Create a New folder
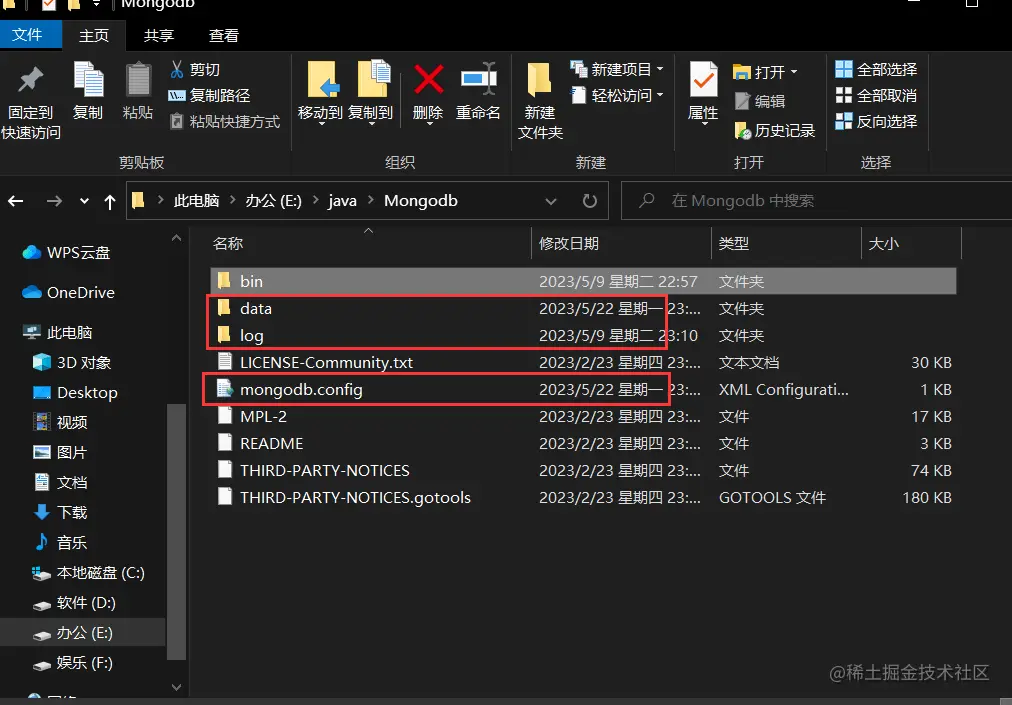Viewport: 1012px width, 705px height. (540, 101)
